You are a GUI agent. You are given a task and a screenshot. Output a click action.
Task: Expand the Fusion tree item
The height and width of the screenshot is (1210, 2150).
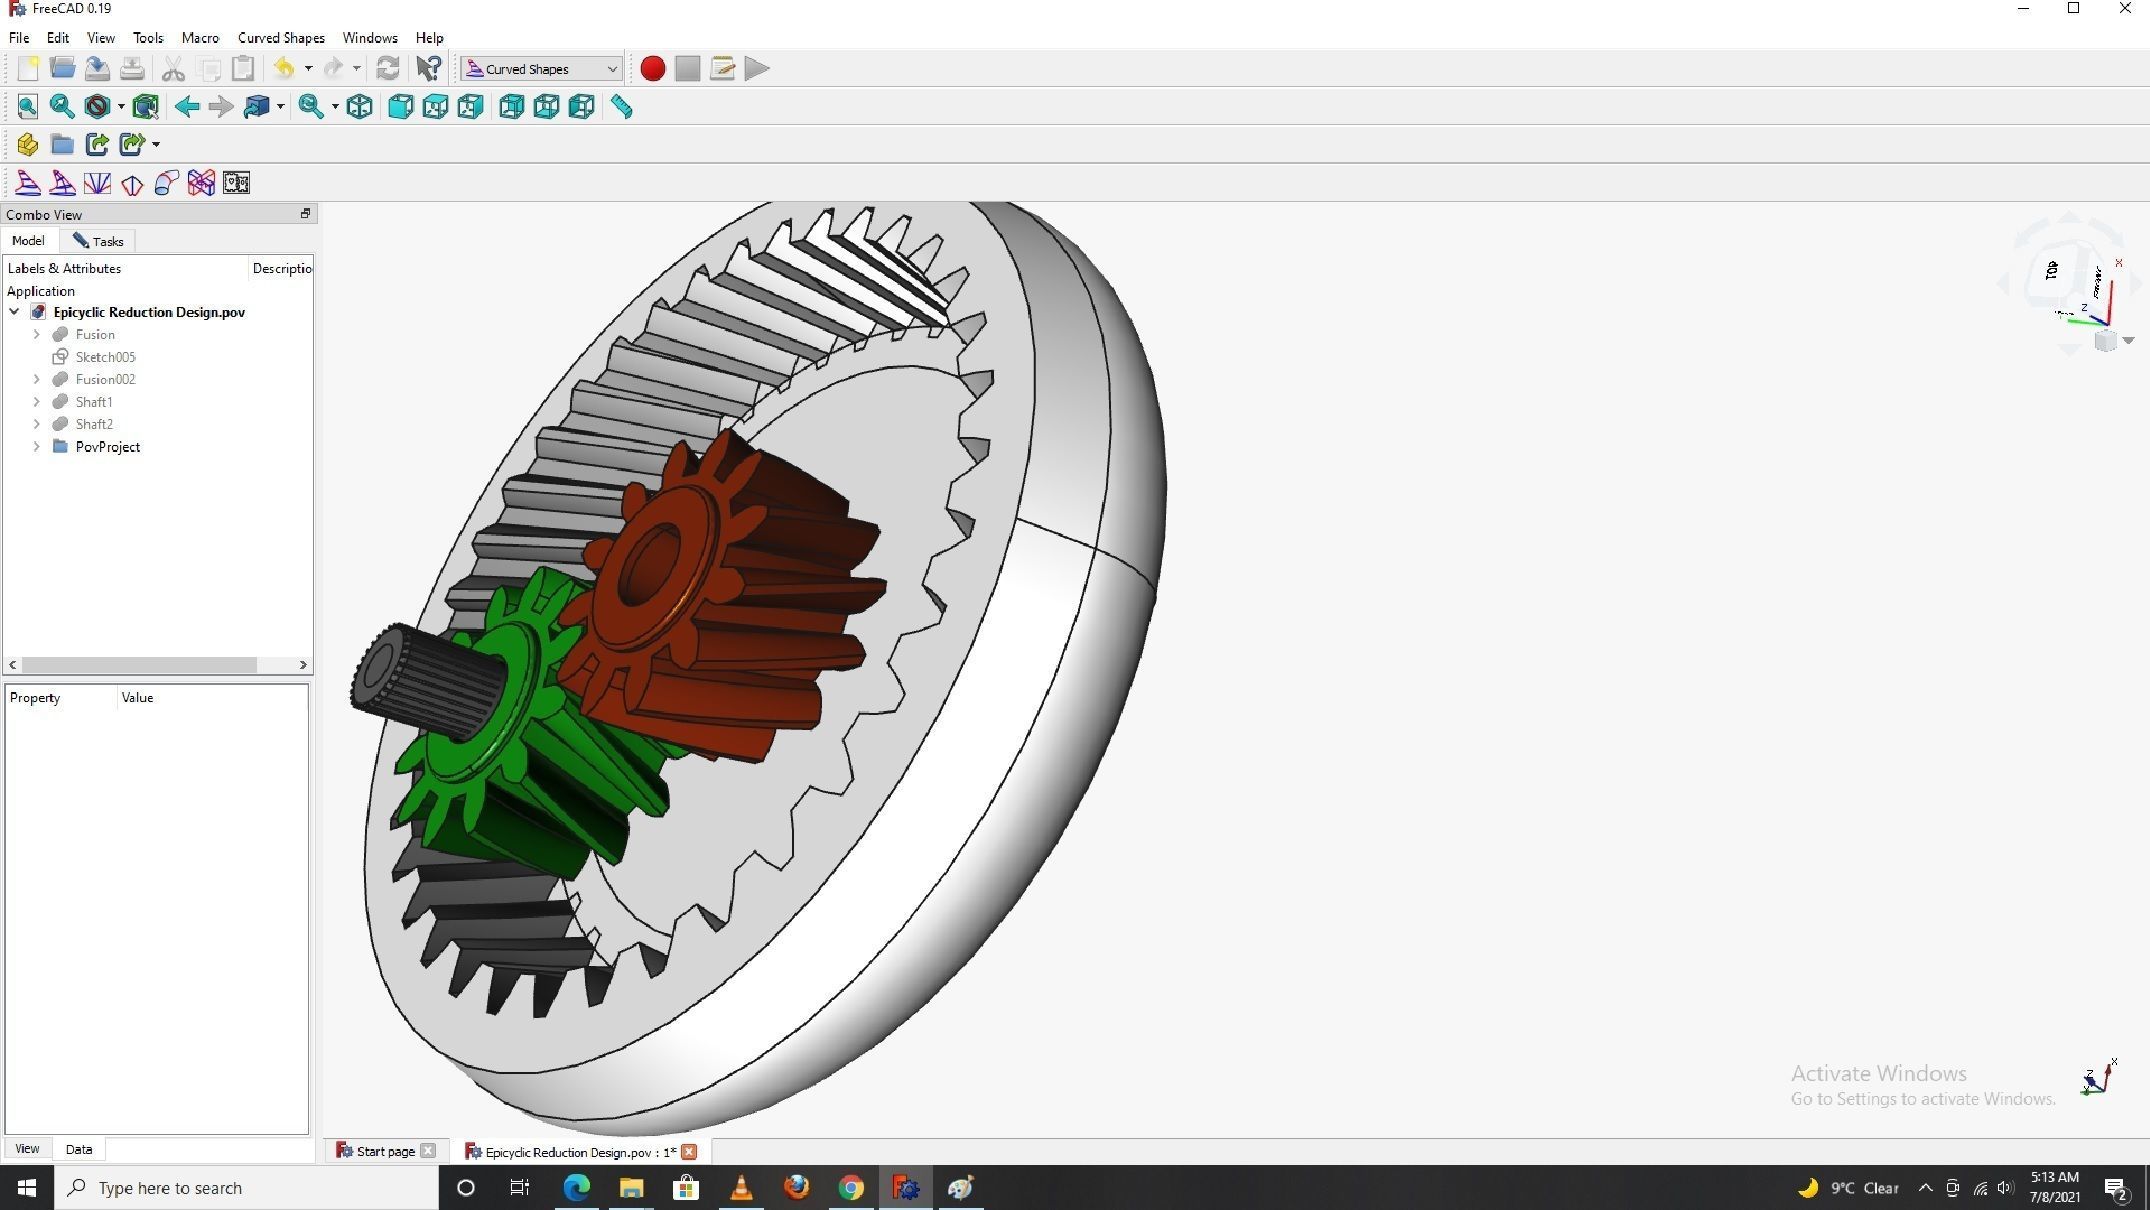37,334
